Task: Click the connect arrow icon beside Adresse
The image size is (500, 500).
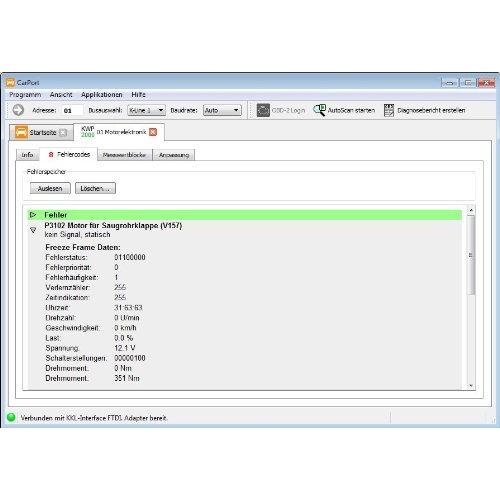Action: 18,110
